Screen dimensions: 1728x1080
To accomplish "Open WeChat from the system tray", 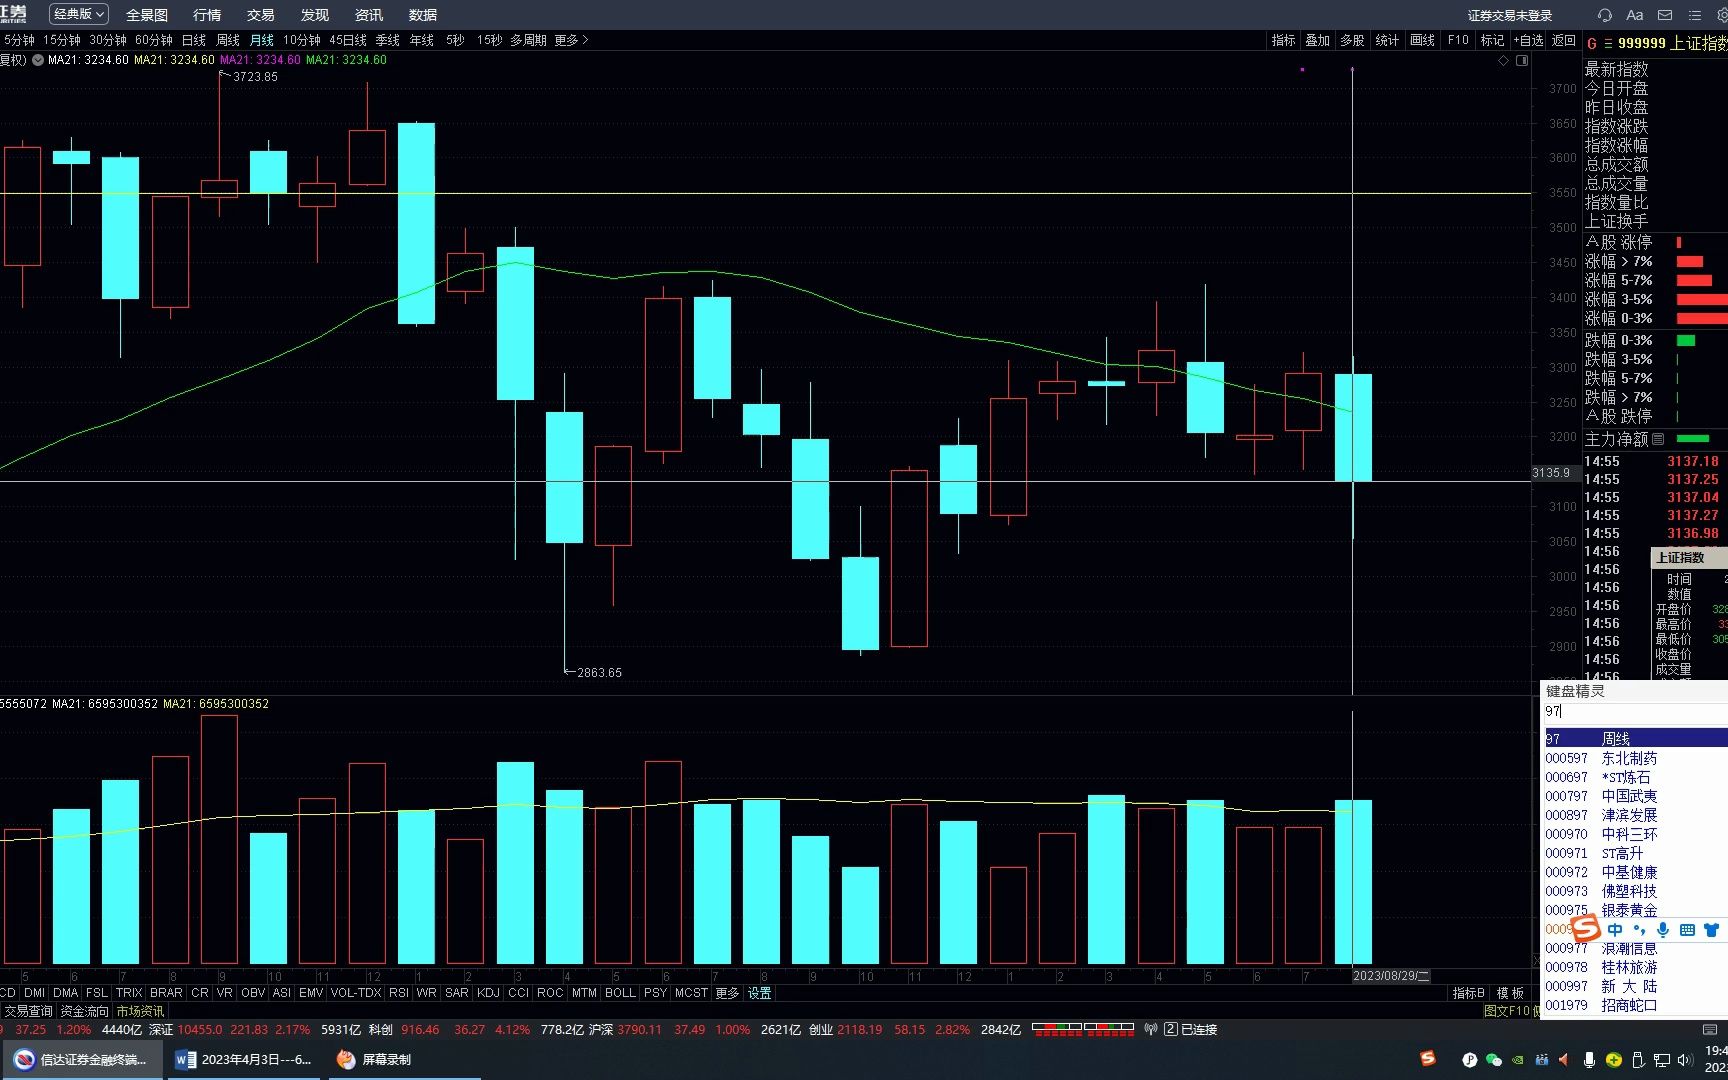I will pyautogui.click(x=1494, y=1060).
